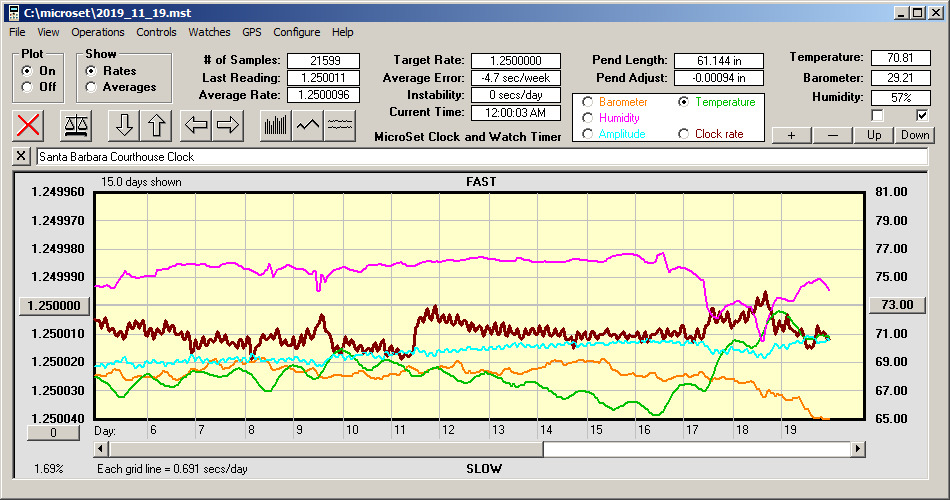Click the Average Error field
950x500 pixels.
click(516, 78)
